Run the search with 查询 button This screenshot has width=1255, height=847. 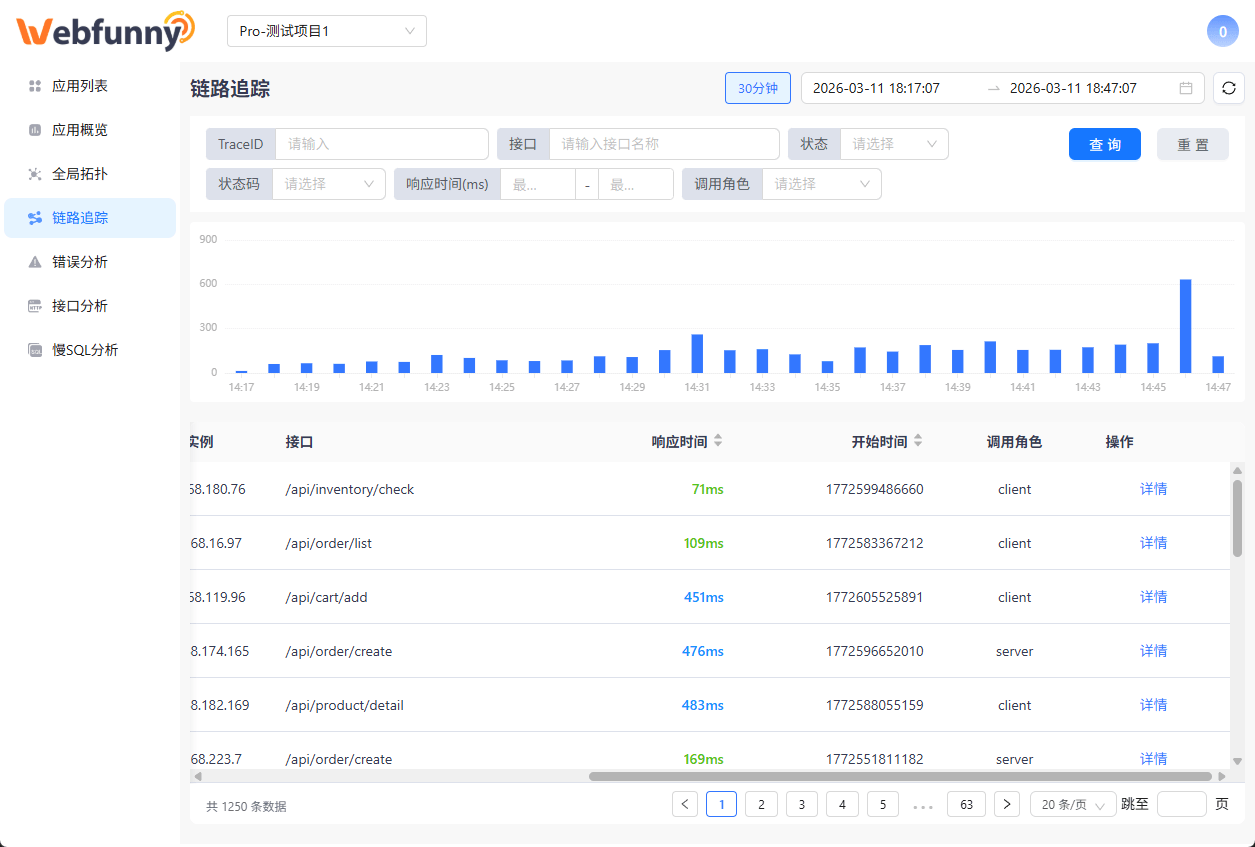point(1104,143)
